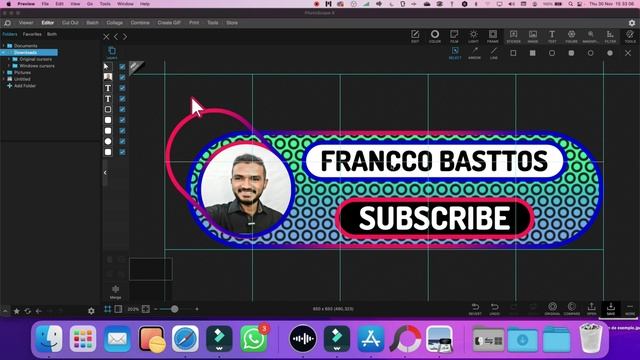Viewport: 640px width, 360px height.
Task: Toggle visibility of bottom white square layer
Action: [122, 152]
